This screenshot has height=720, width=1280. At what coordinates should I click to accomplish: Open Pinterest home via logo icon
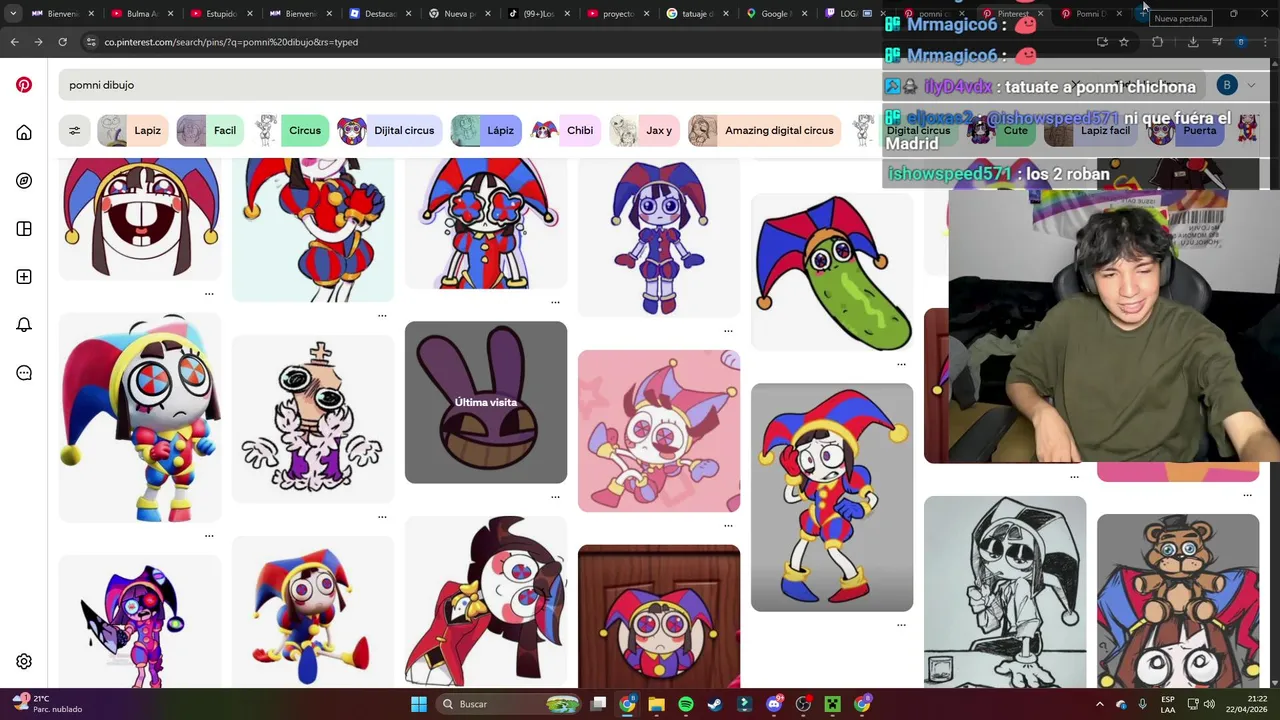point(24,85)
